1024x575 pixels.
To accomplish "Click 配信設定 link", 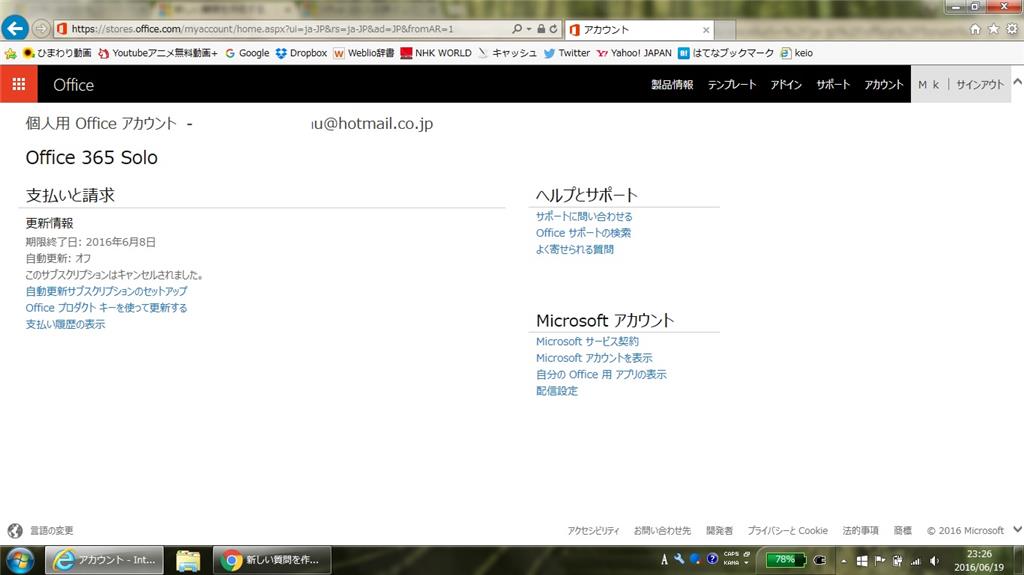I will pos(556,391).
